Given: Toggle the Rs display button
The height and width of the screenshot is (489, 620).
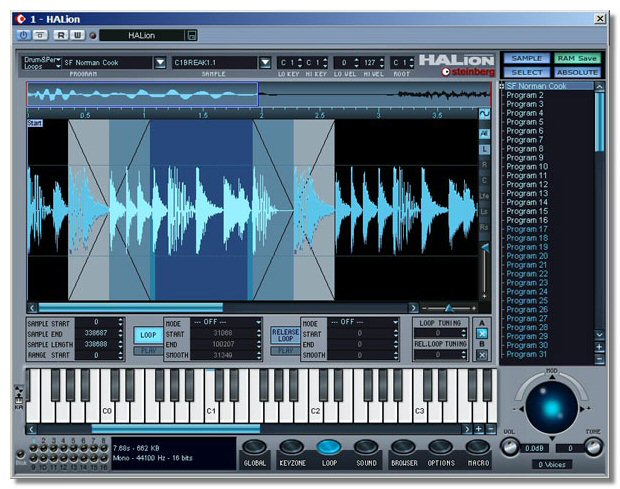Looking at the screenshot, I should point(484,227).
